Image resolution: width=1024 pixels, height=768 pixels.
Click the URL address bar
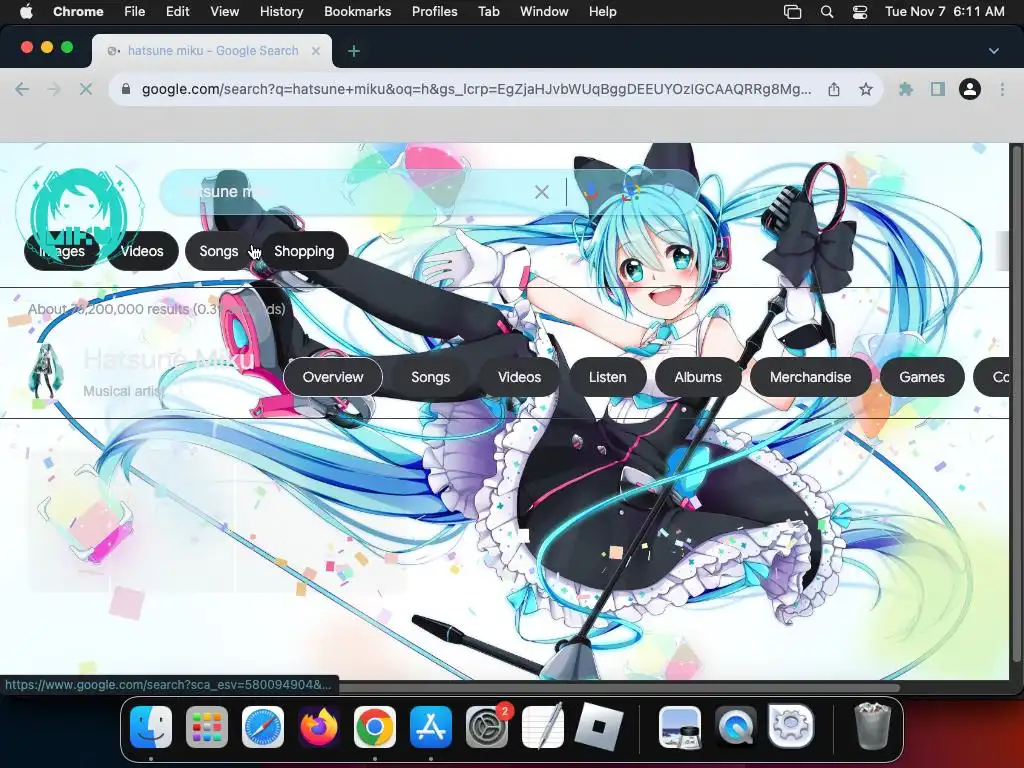coord(475,89)
